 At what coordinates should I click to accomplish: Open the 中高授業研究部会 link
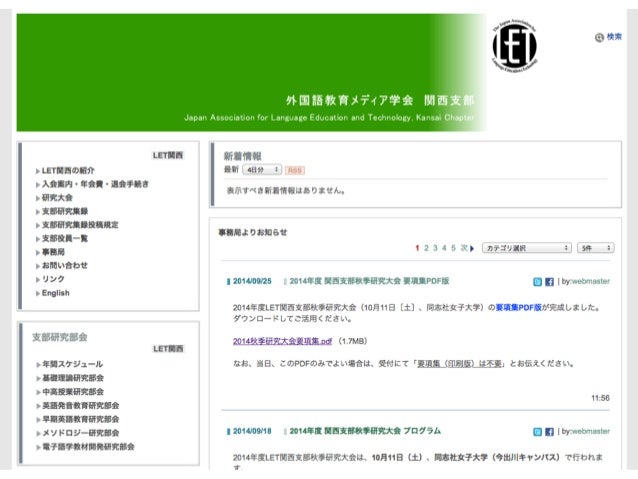73,392
